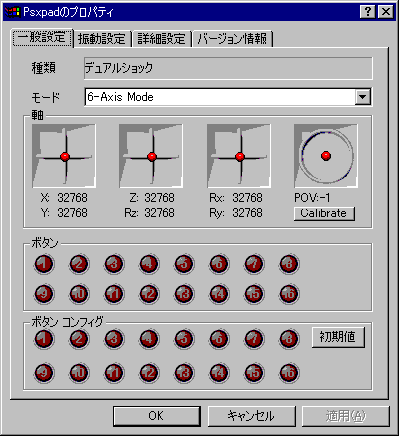
Task: Click the Psxpad title bar app icon
Action: tap(13, 12)
